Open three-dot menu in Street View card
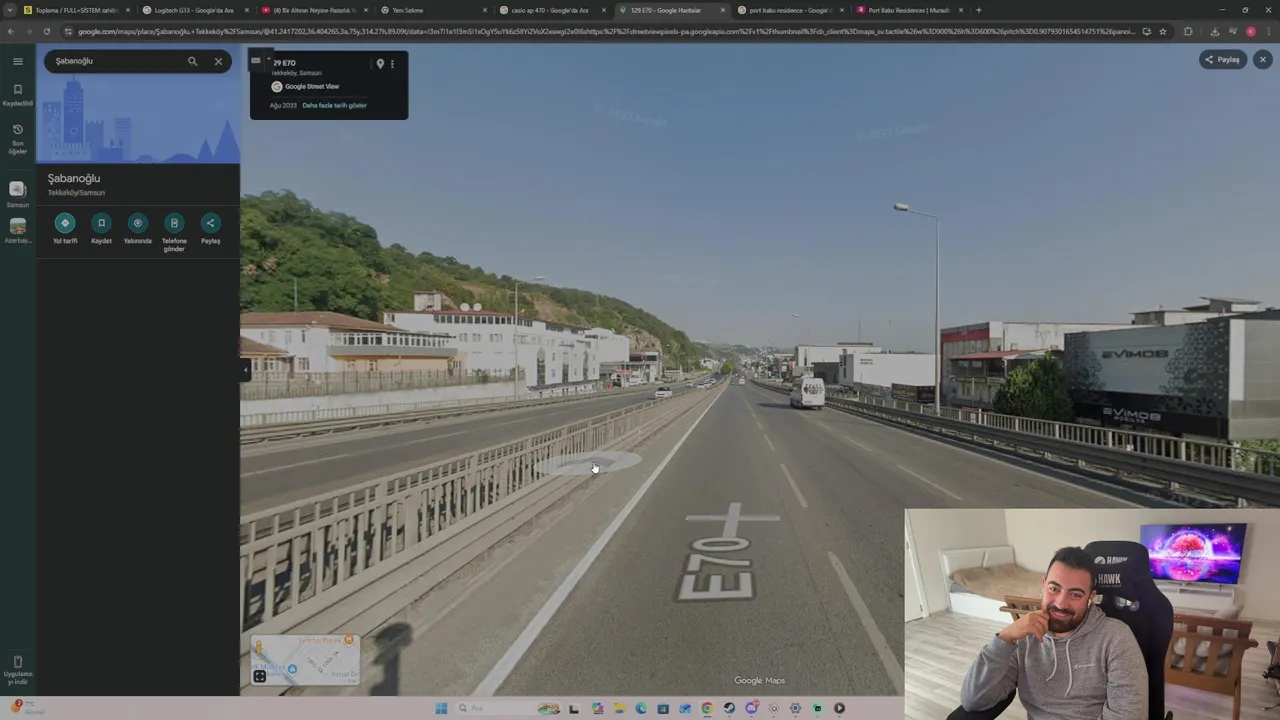 click(x=392, y=64)
